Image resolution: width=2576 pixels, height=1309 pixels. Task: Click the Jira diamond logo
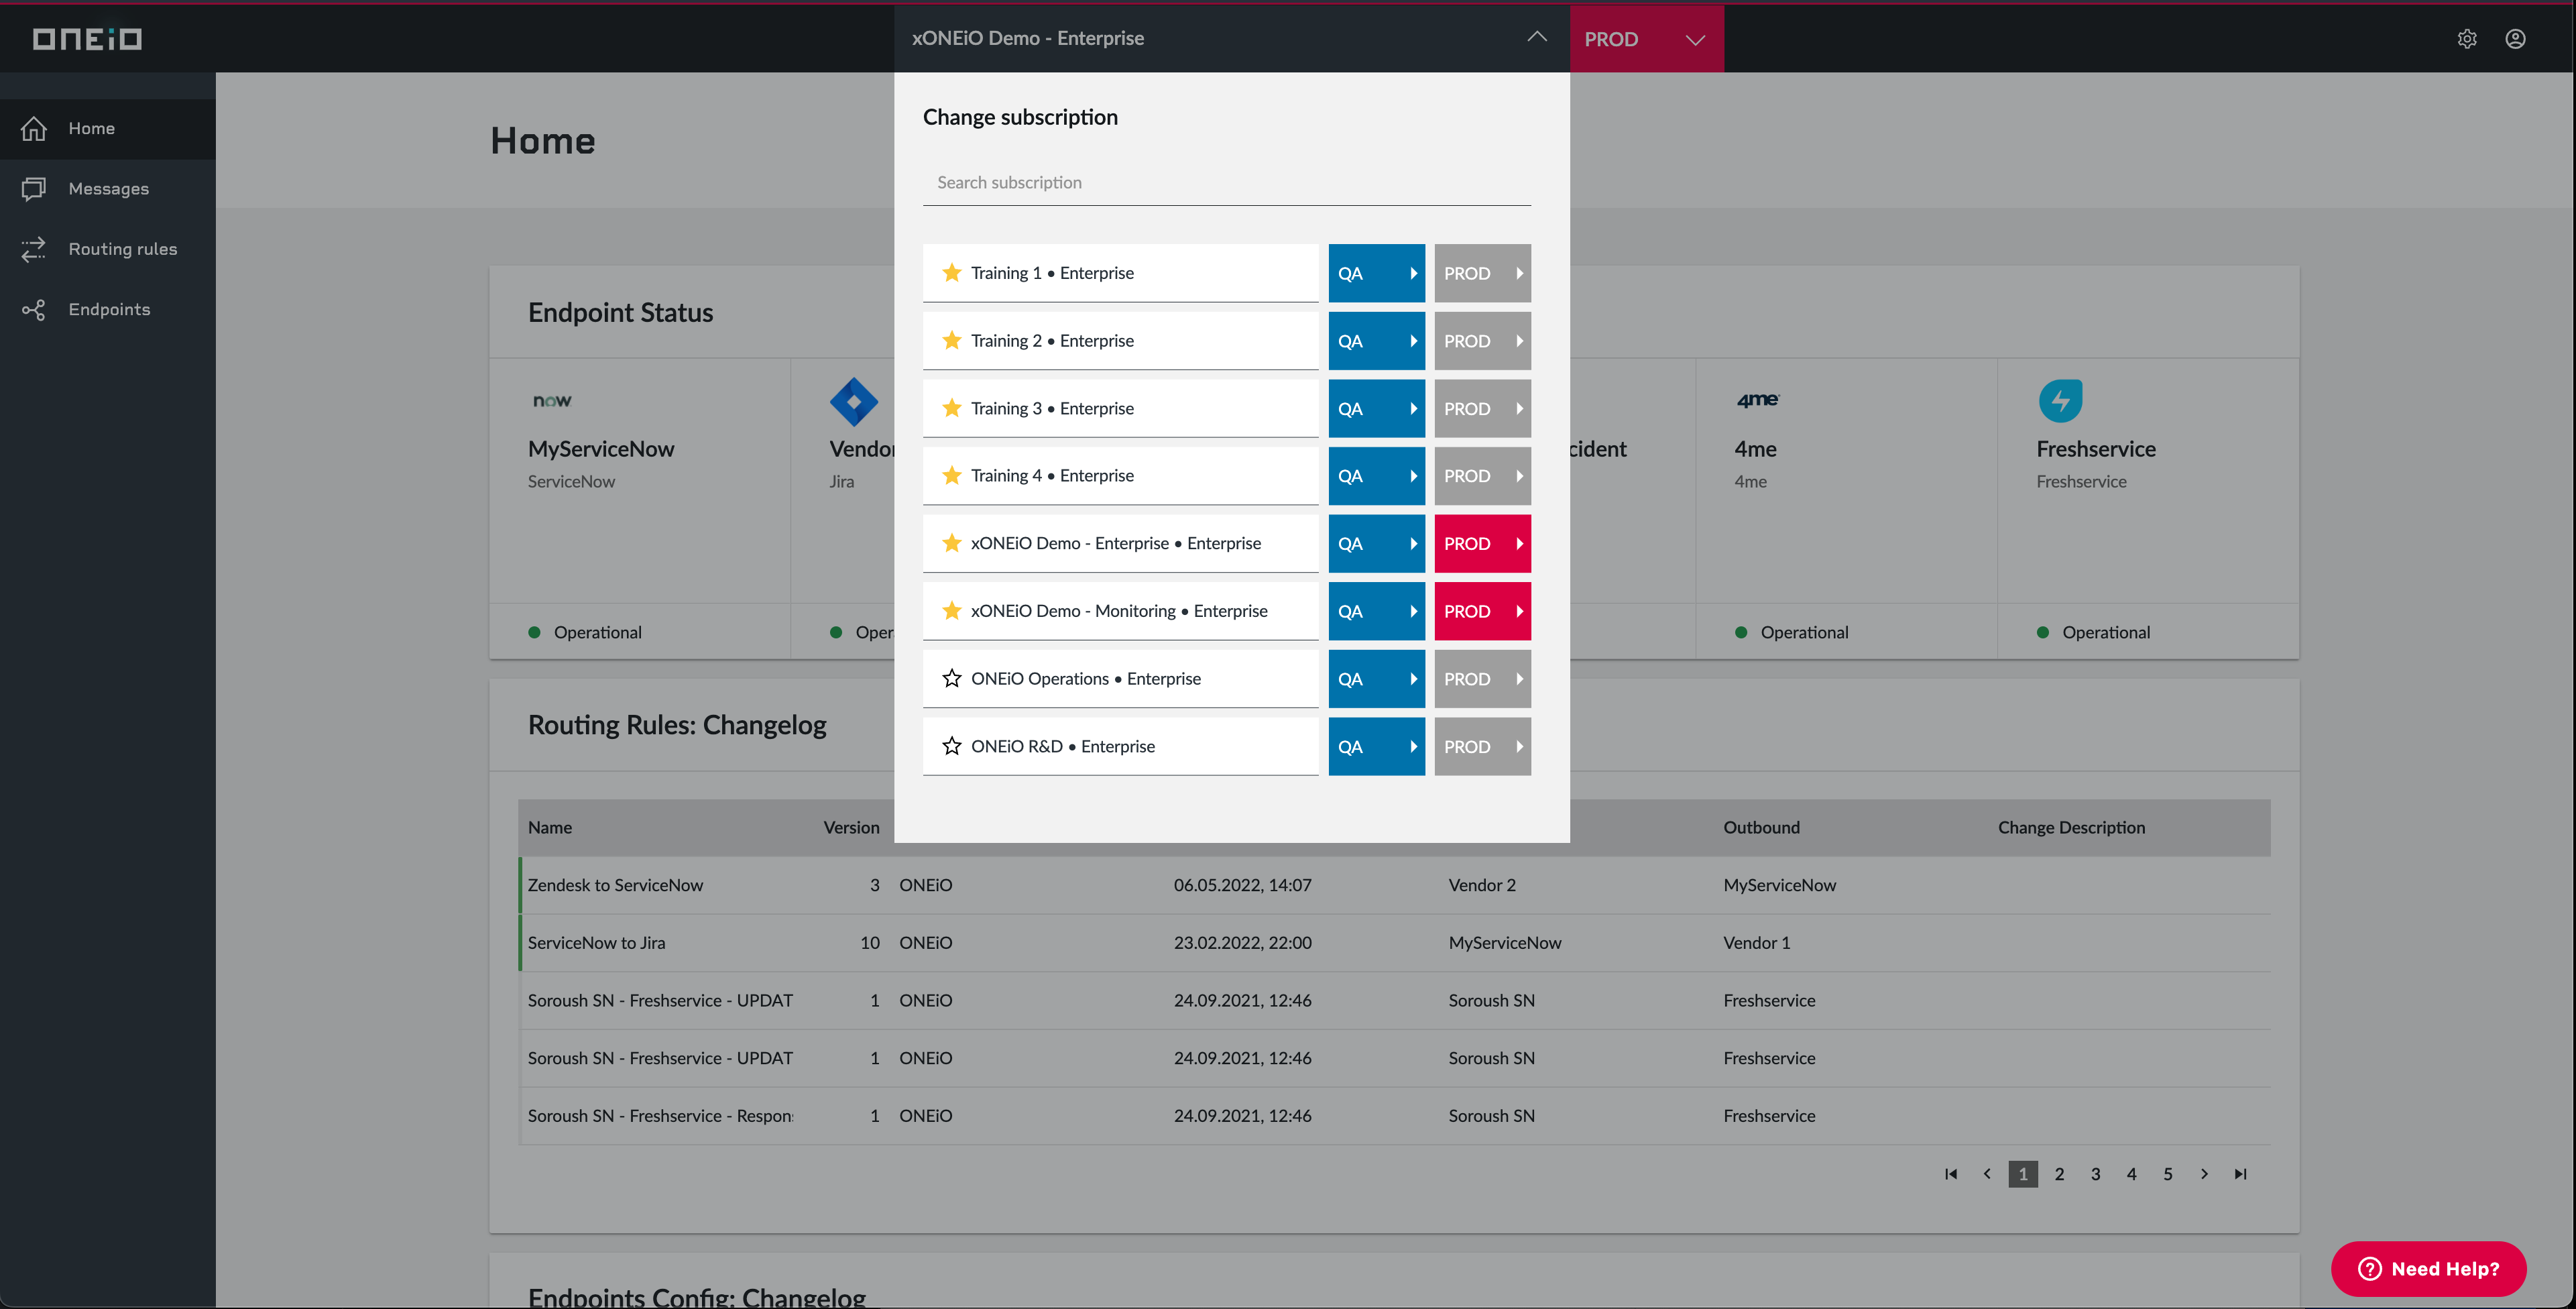(x=854, y=401)
